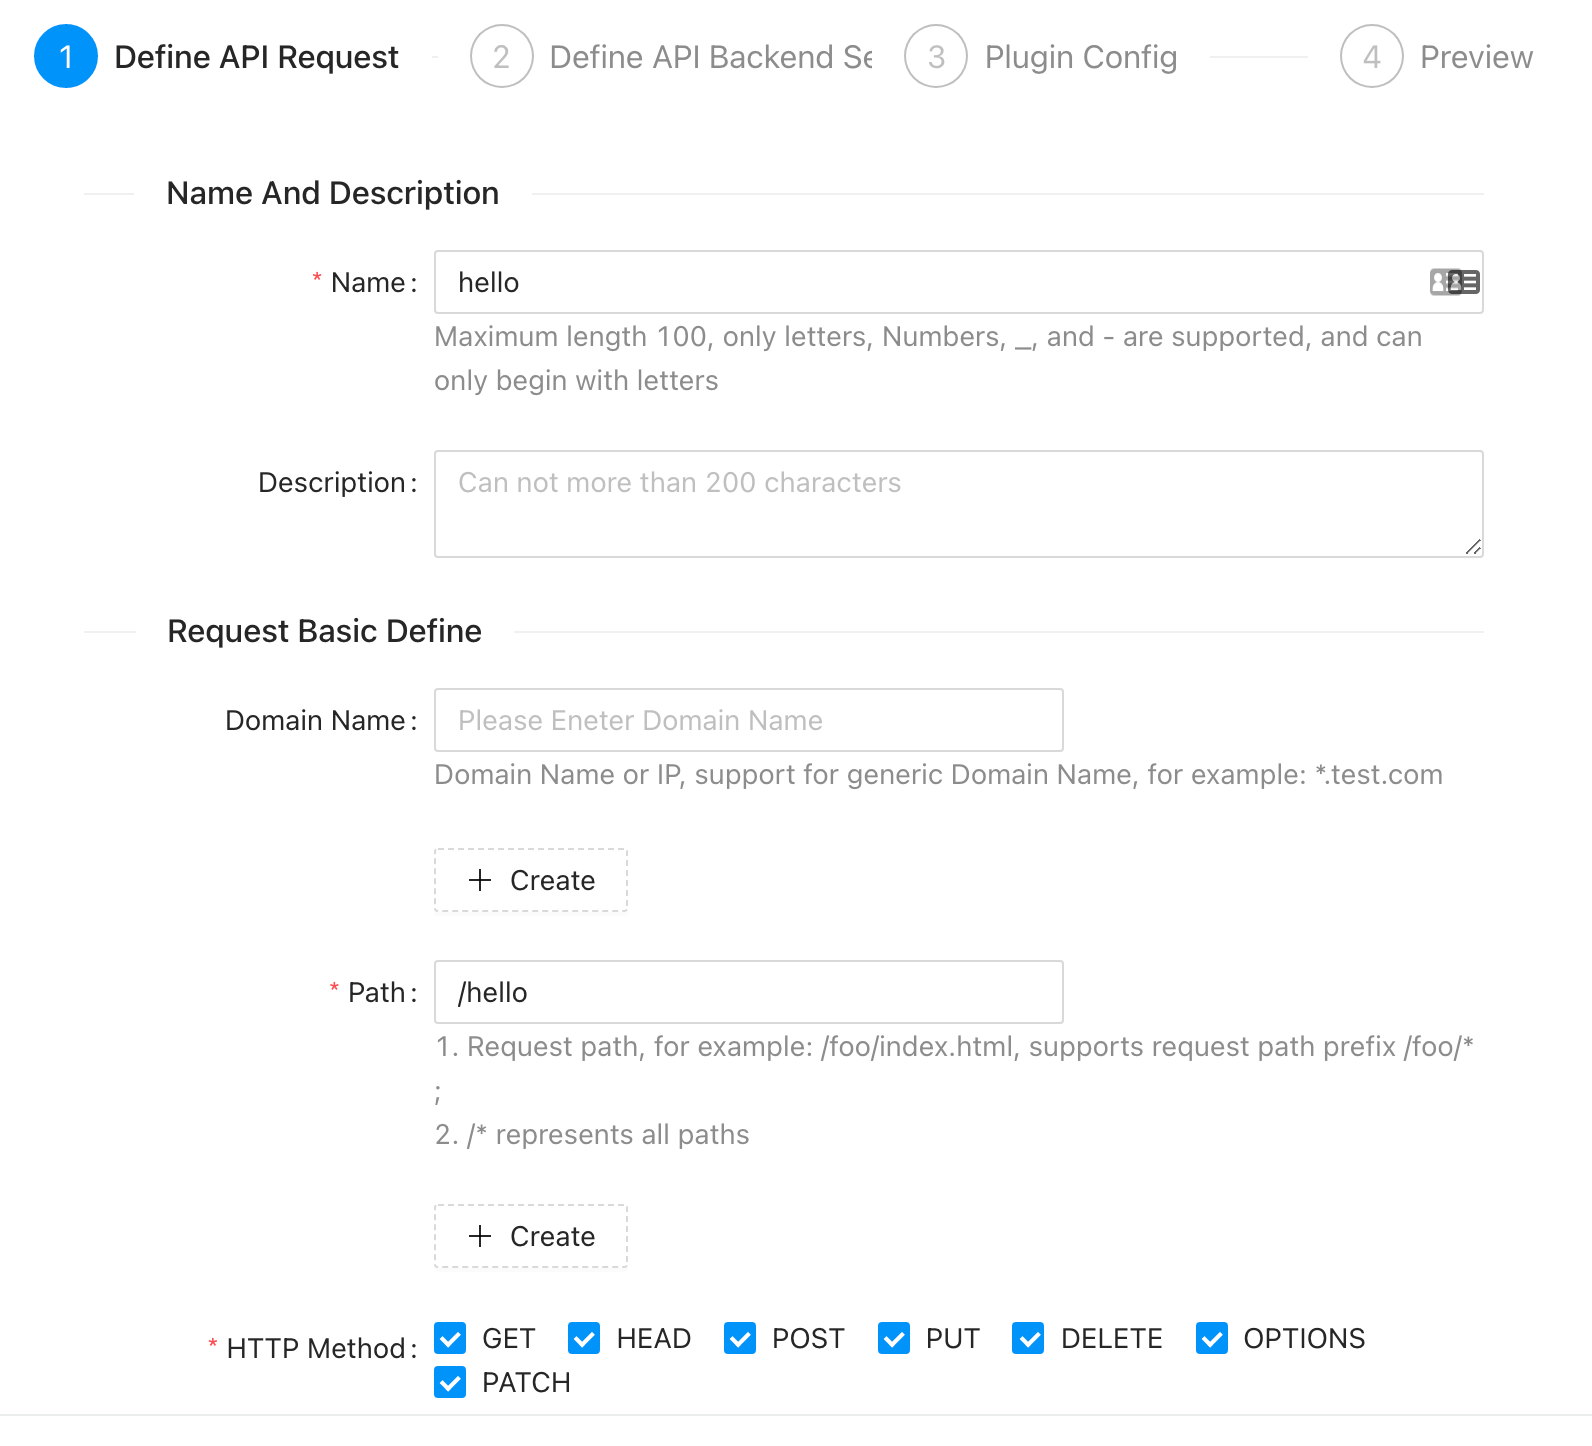Click the Description textarea resize handle
The height and width of the screenshot is (1446, 1592).
[1473, 547]
